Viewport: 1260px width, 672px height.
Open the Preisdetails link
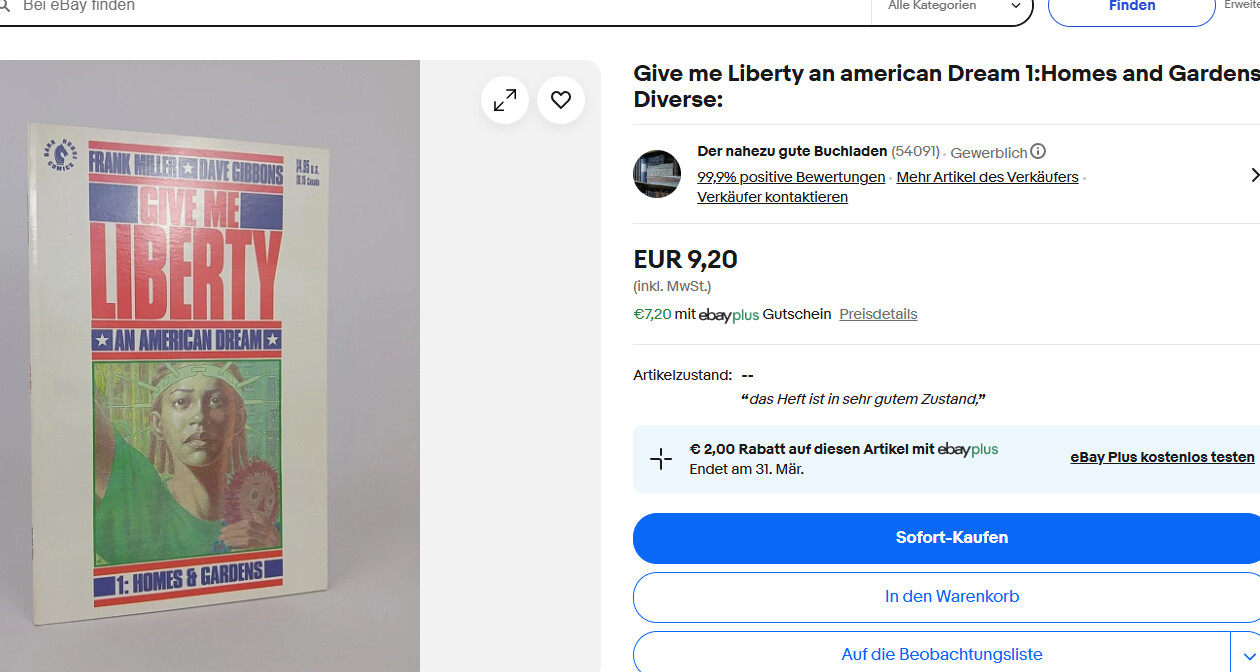point(878,314)
